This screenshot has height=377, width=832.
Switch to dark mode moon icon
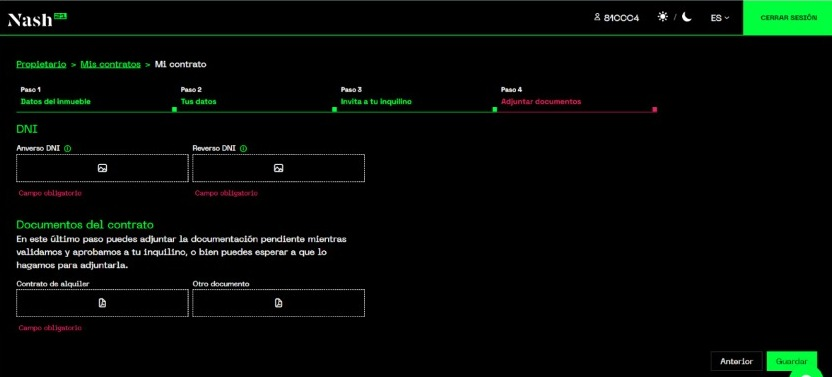[687, 17]
